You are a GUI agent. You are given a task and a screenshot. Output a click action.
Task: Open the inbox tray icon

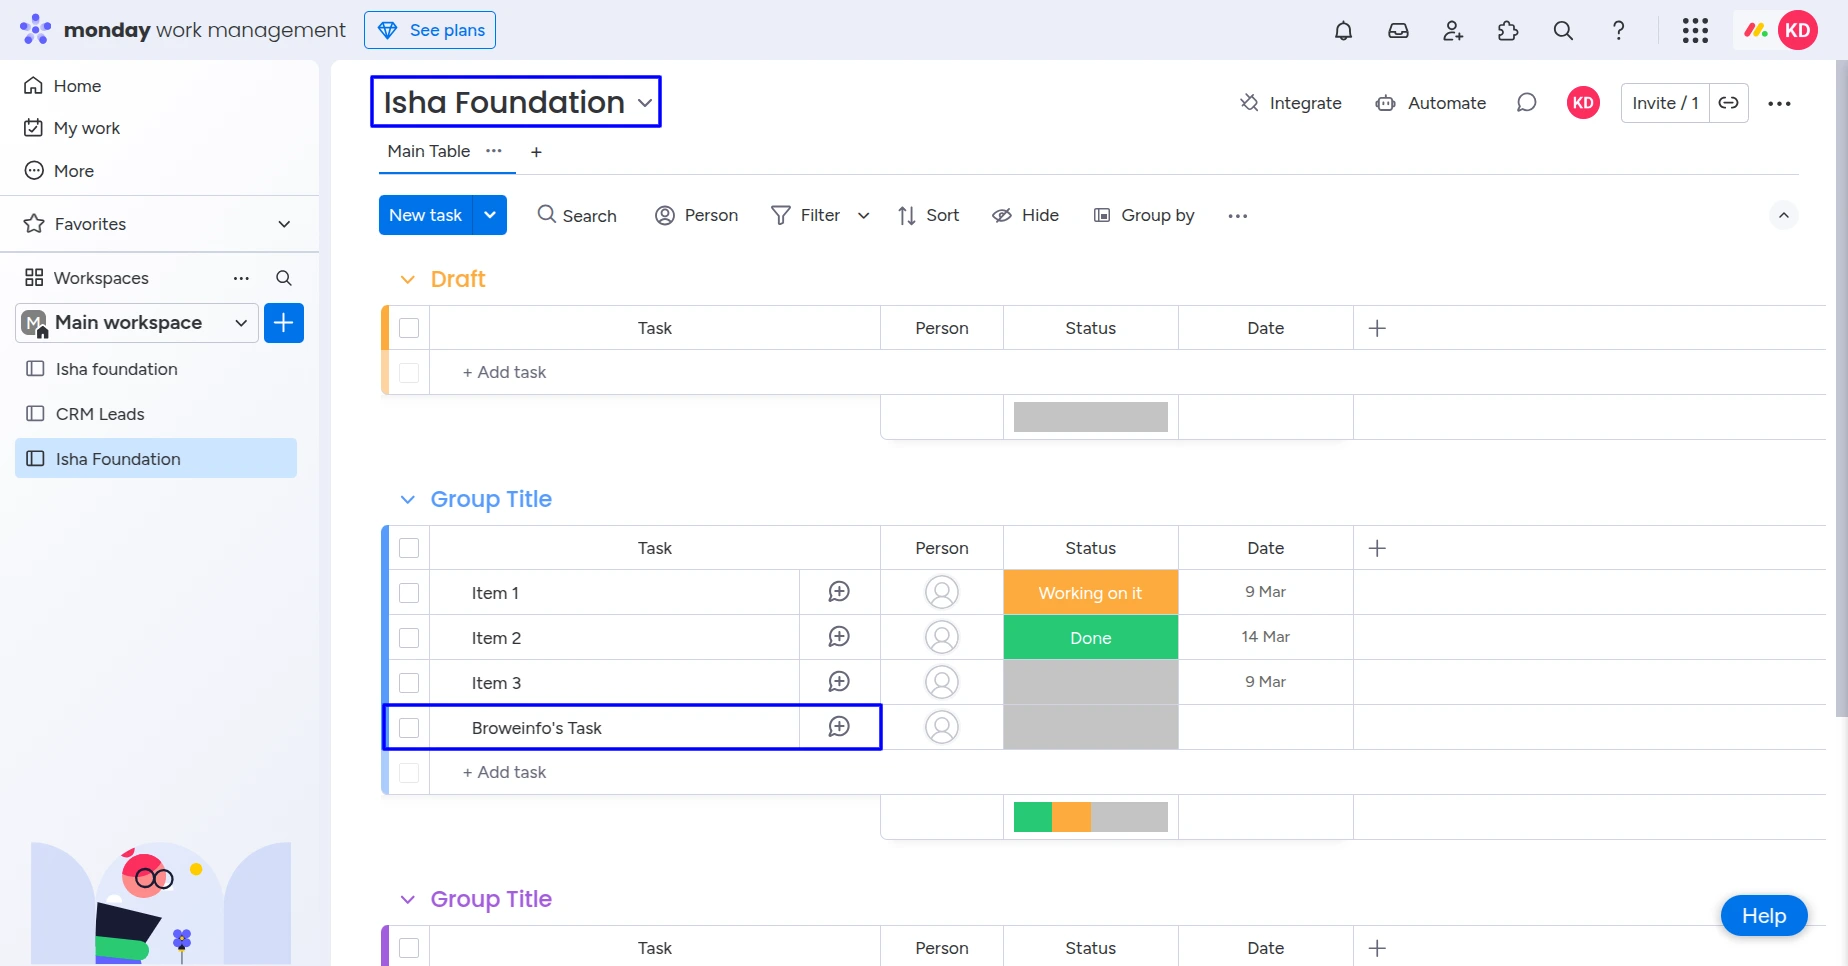(x=1398, y=31)
